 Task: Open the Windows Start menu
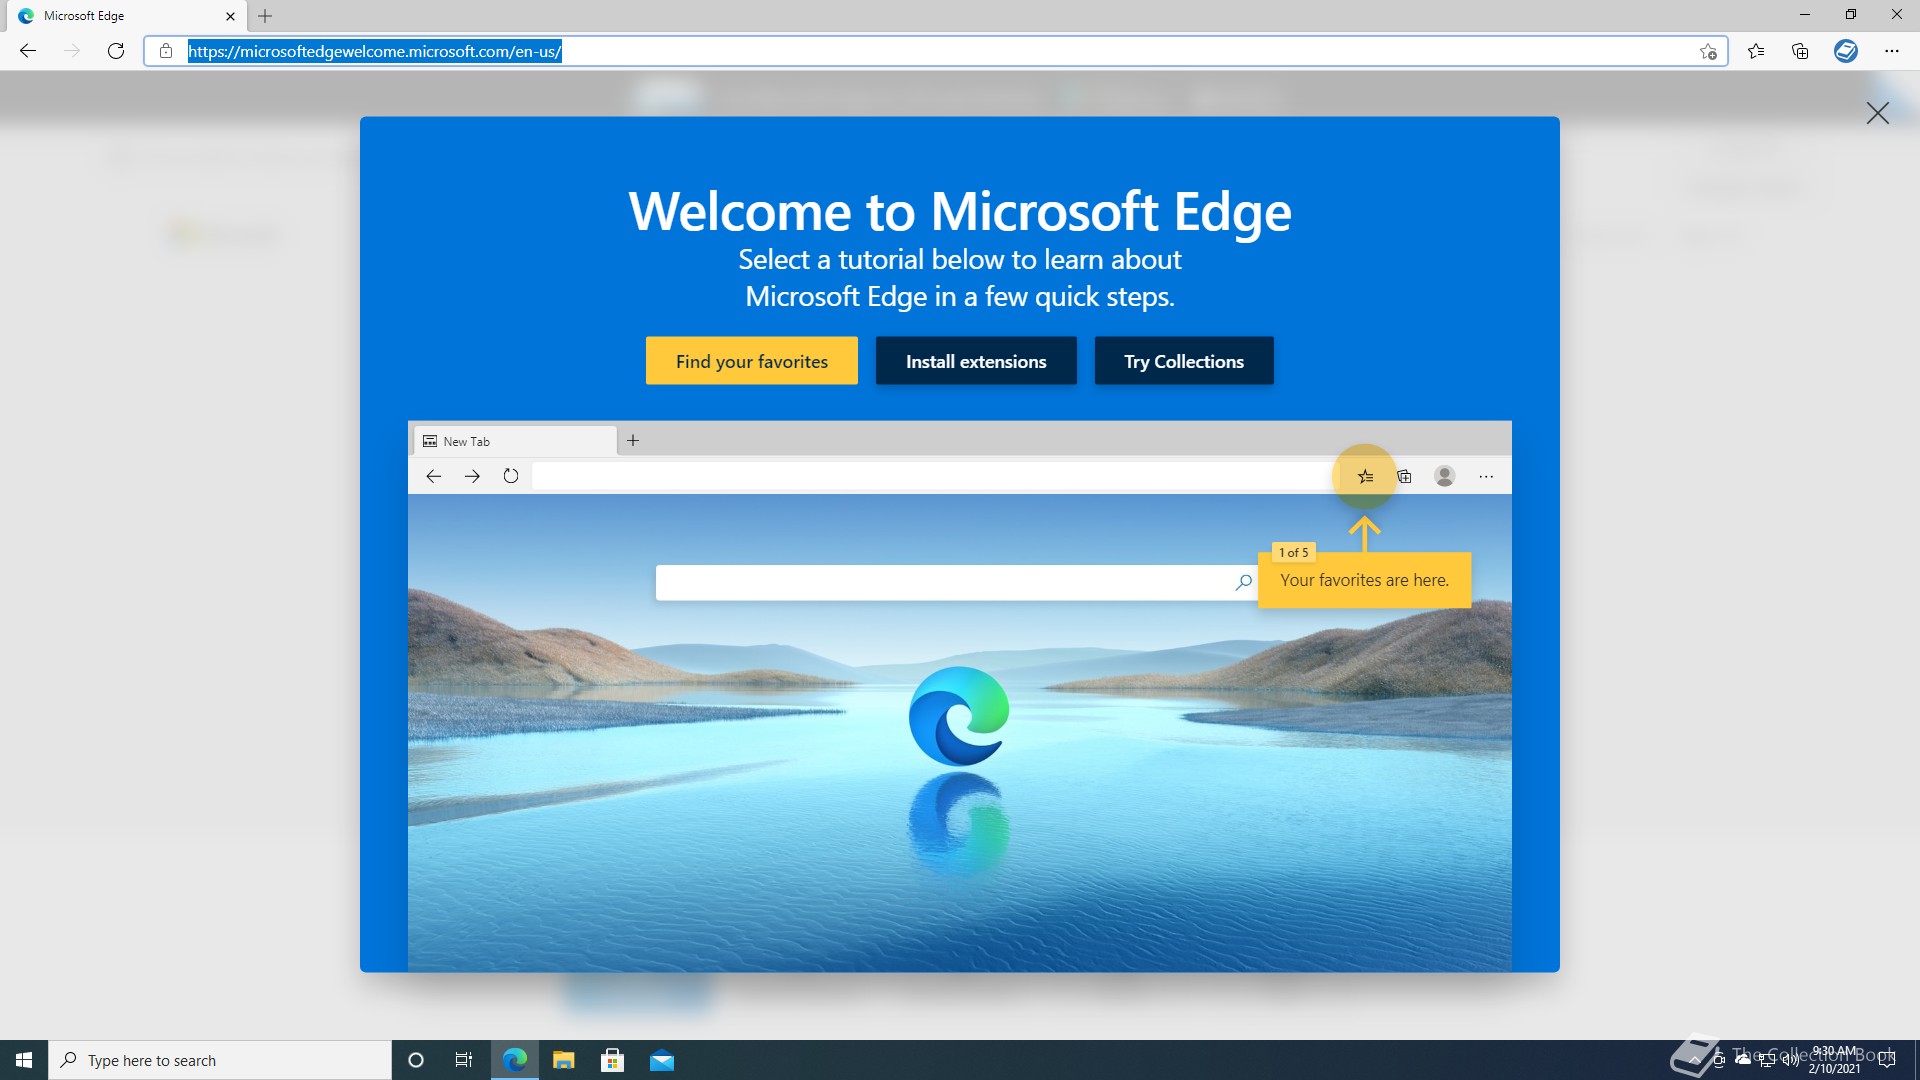[x=24, y=1060]
